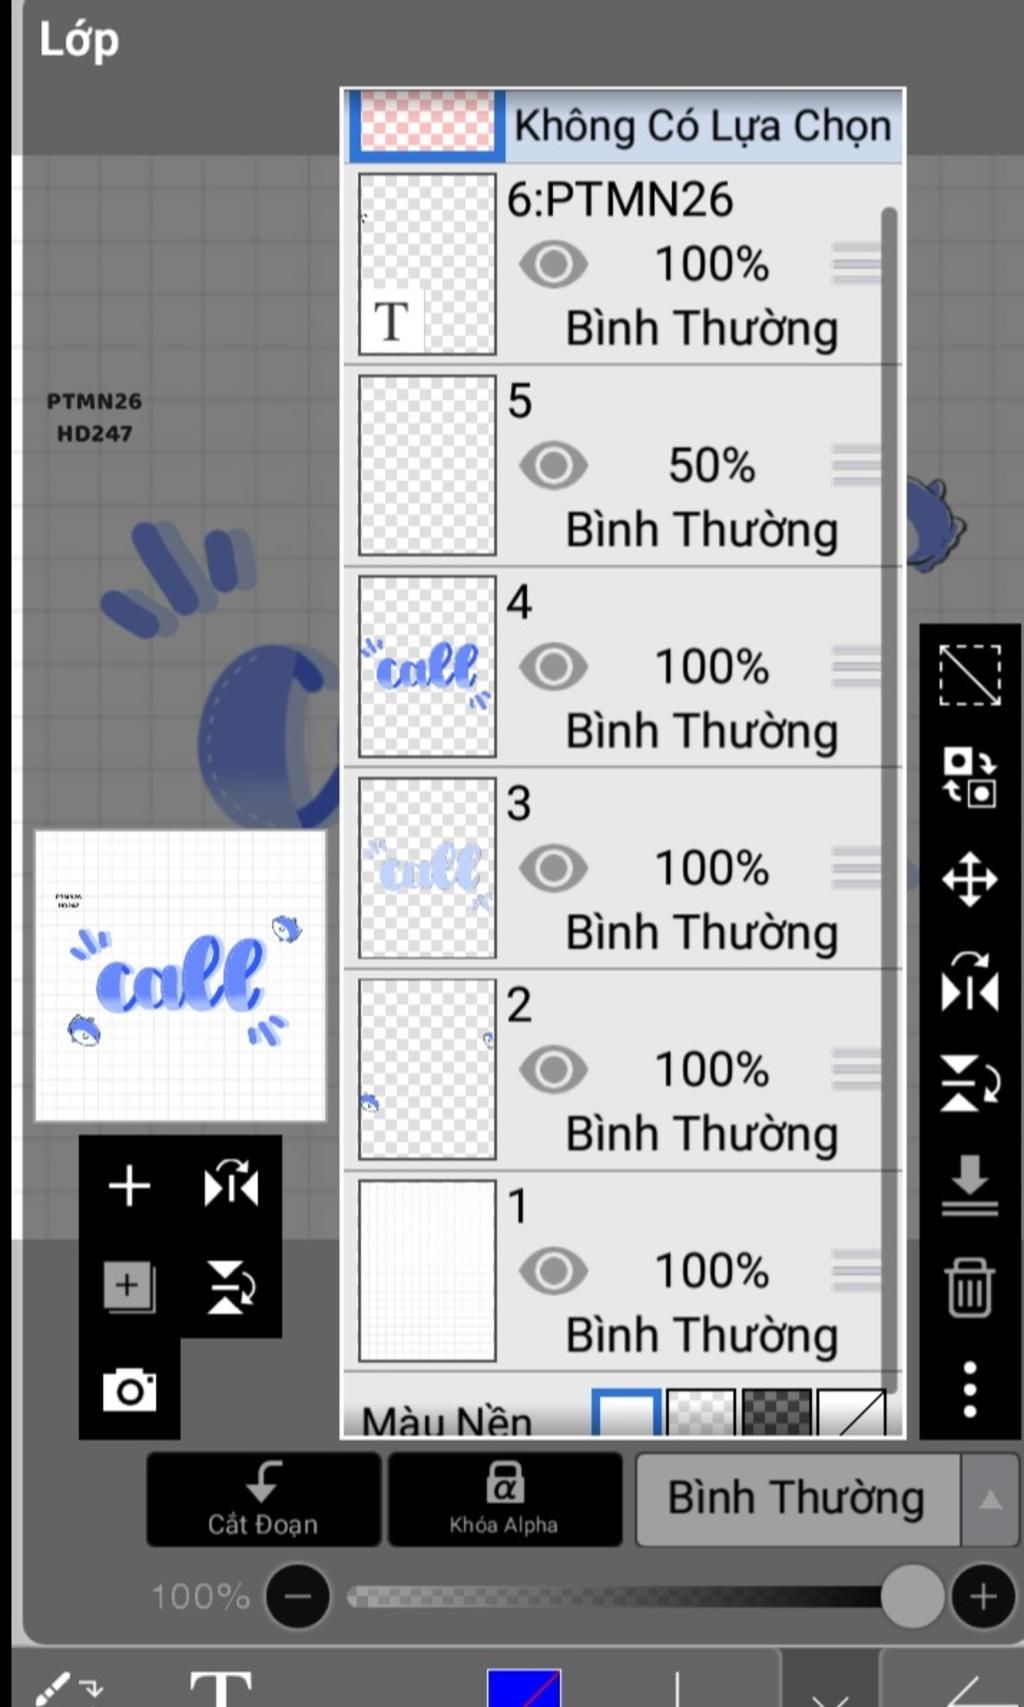
Task: Tap the camera import icon
Action: coord(130,1389)
